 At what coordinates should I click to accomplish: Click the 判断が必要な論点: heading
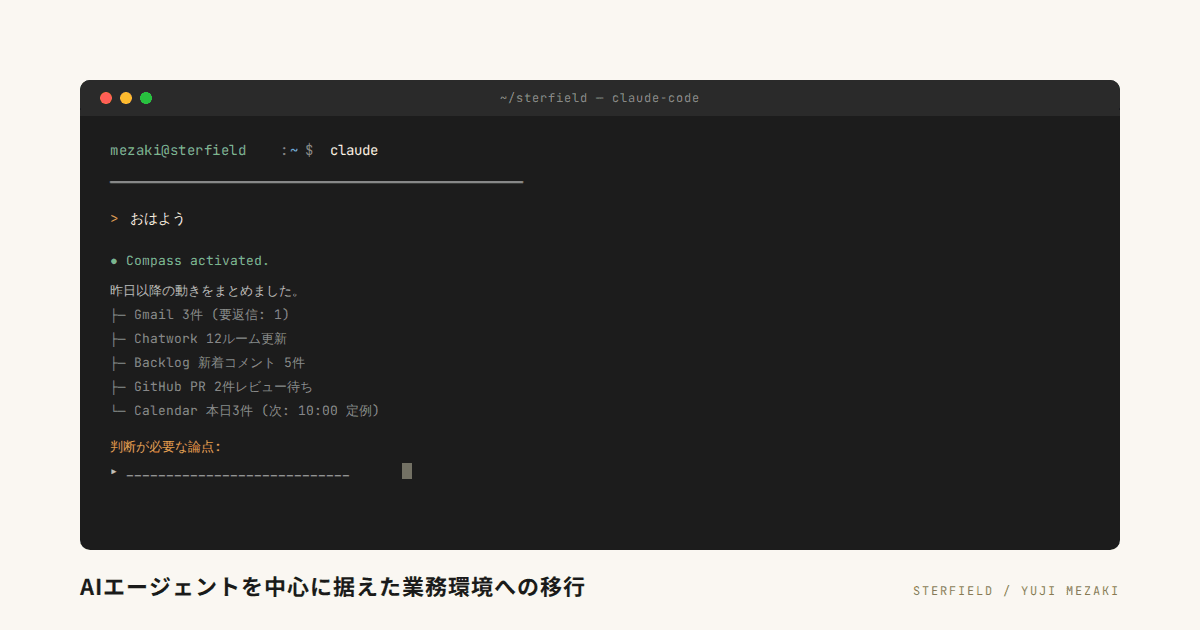click(166, 447)
